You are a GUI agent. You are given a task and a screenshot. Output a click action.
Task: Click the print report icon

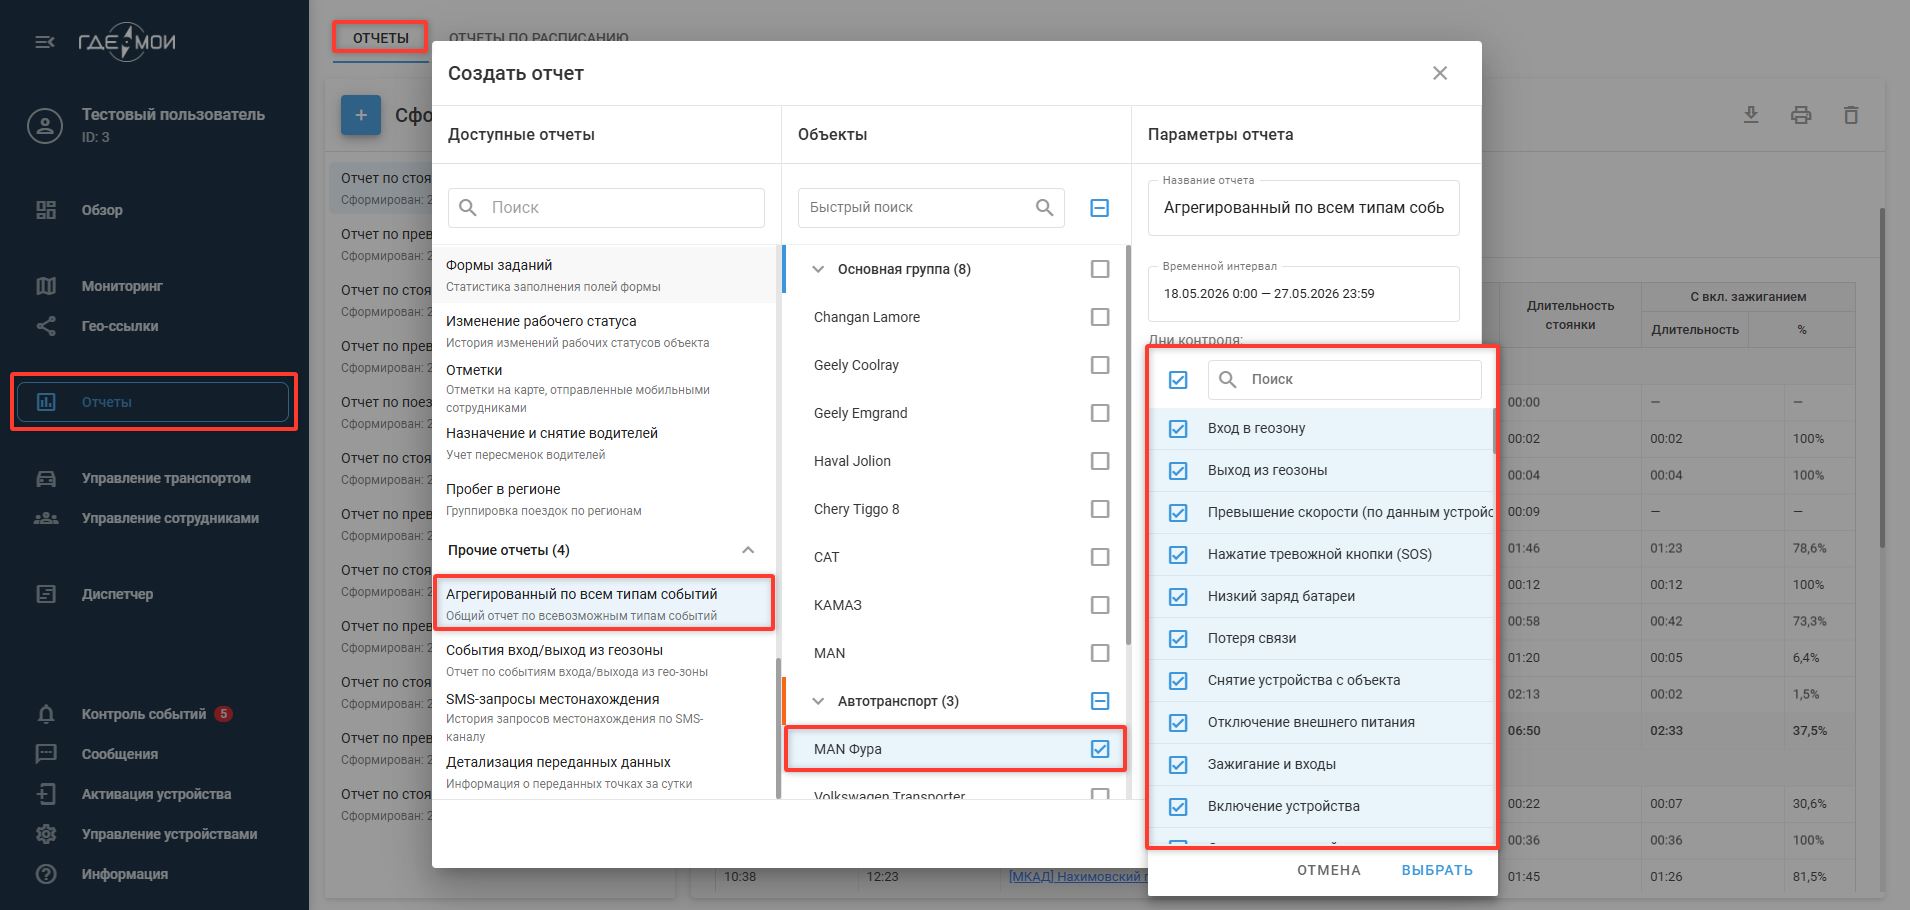(1801, 115)
